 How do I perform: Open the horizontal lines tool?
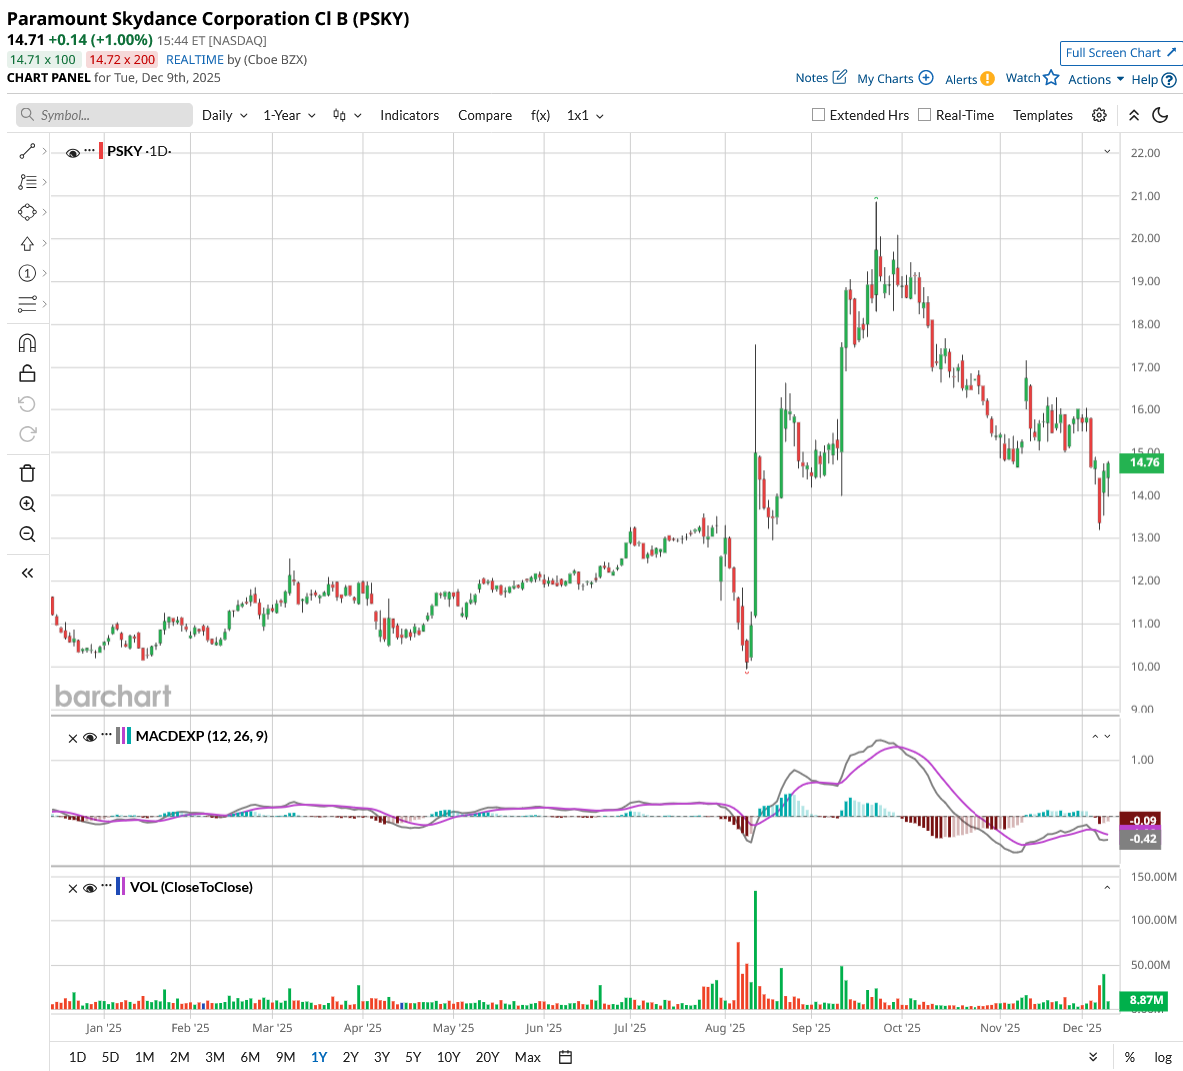coord(27,304)
